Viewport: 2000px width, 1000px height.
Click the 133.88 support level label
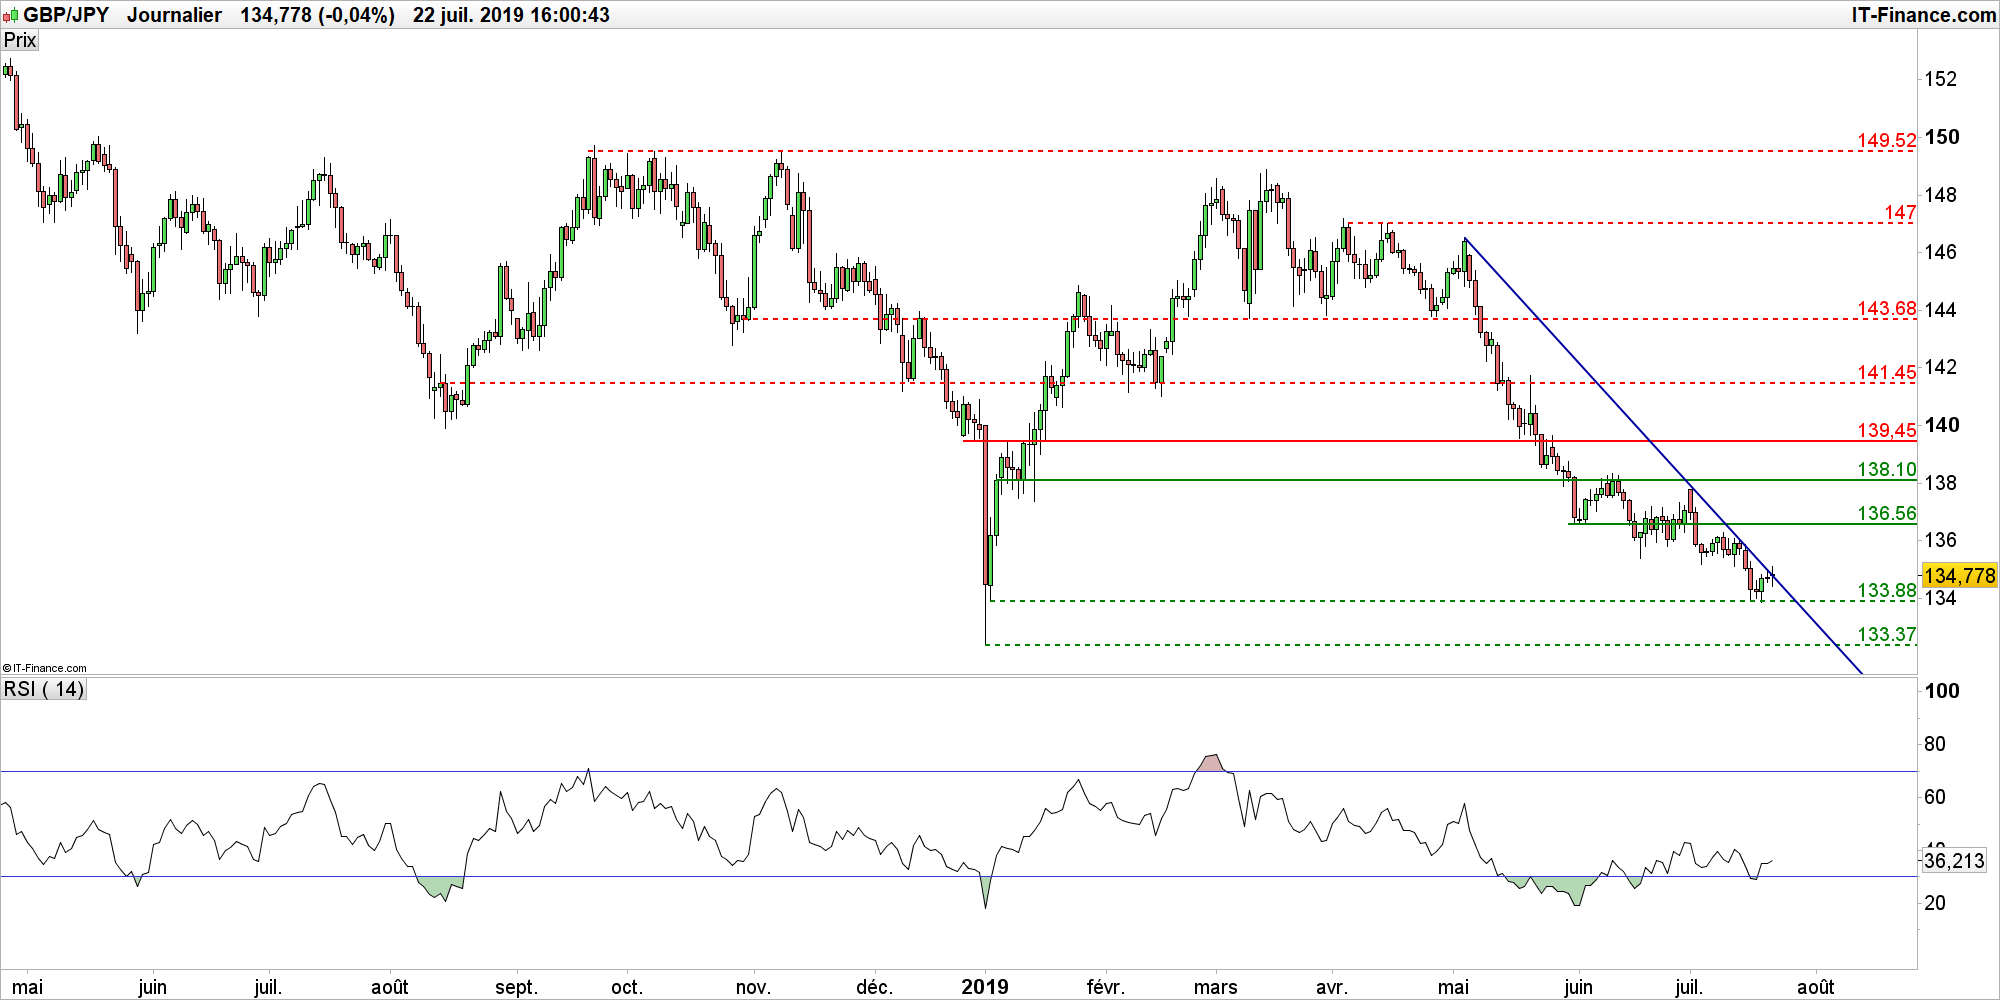pyautogui.click(x=1887, y=591)
